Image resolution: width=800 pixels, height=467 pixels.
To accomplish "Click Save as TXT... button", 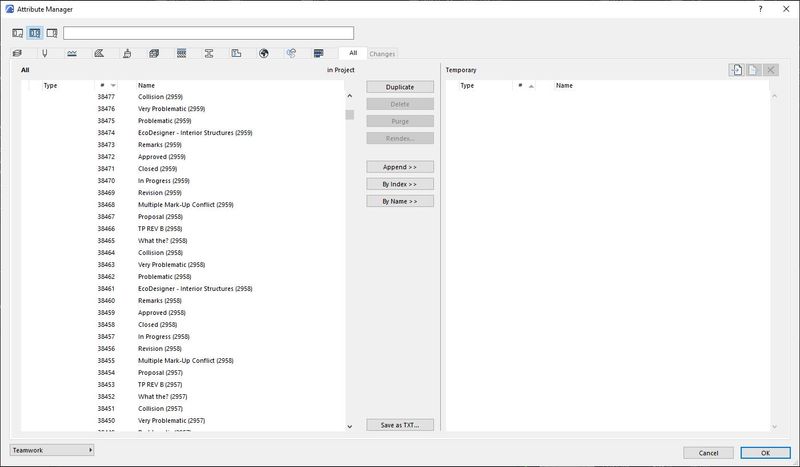I will [x=400, y=425].
